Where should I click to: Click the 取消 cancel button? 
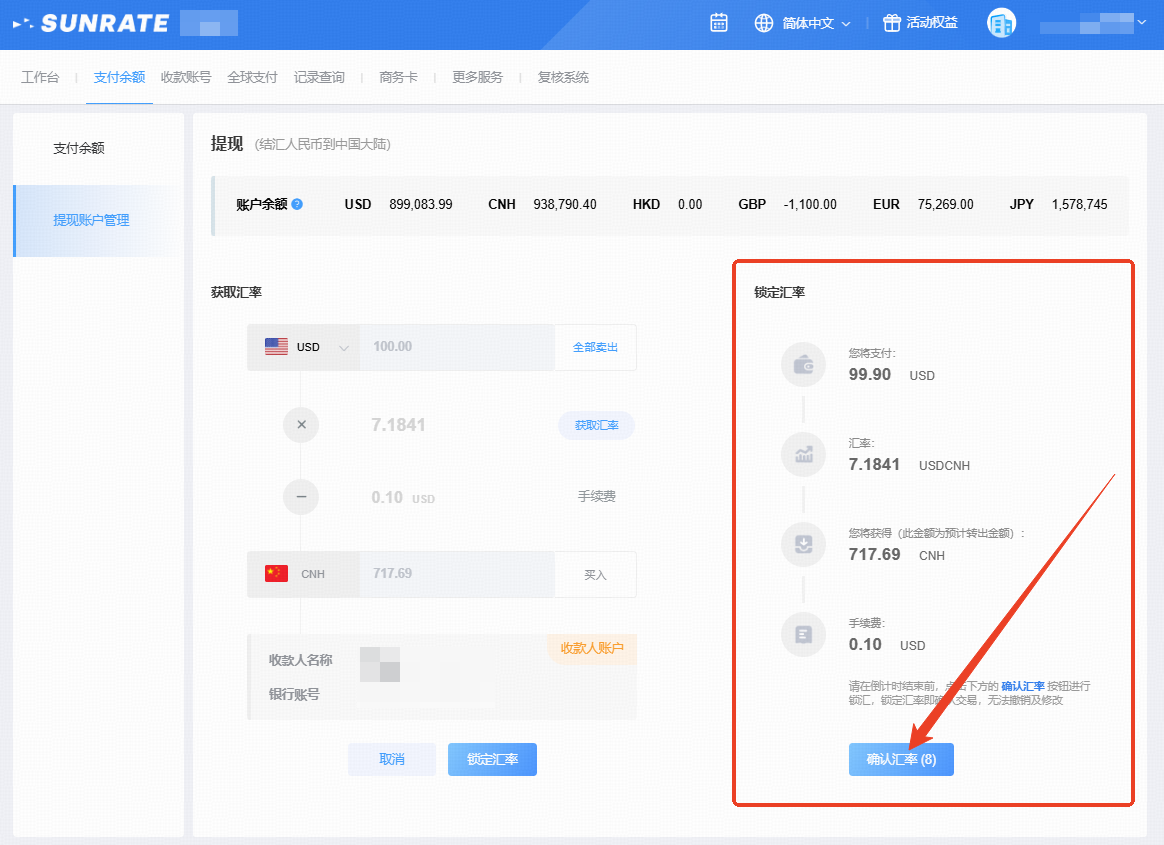[392, 759]
